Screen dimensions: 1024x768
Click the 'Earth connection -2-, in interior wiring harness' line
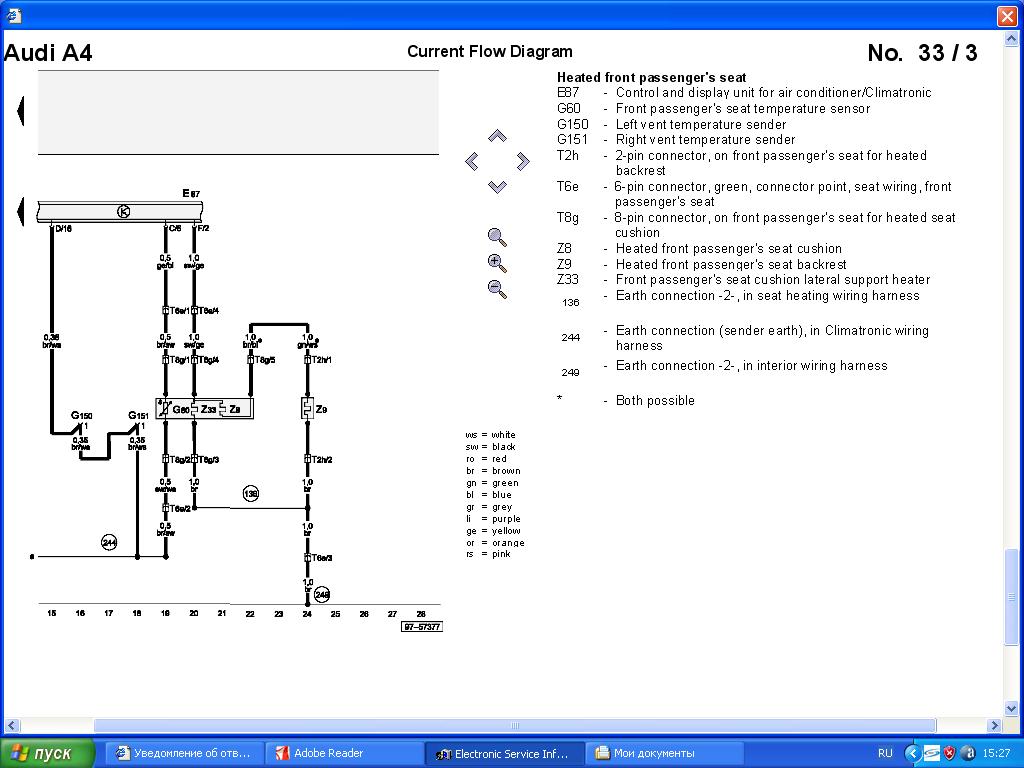tap(752, 366)
